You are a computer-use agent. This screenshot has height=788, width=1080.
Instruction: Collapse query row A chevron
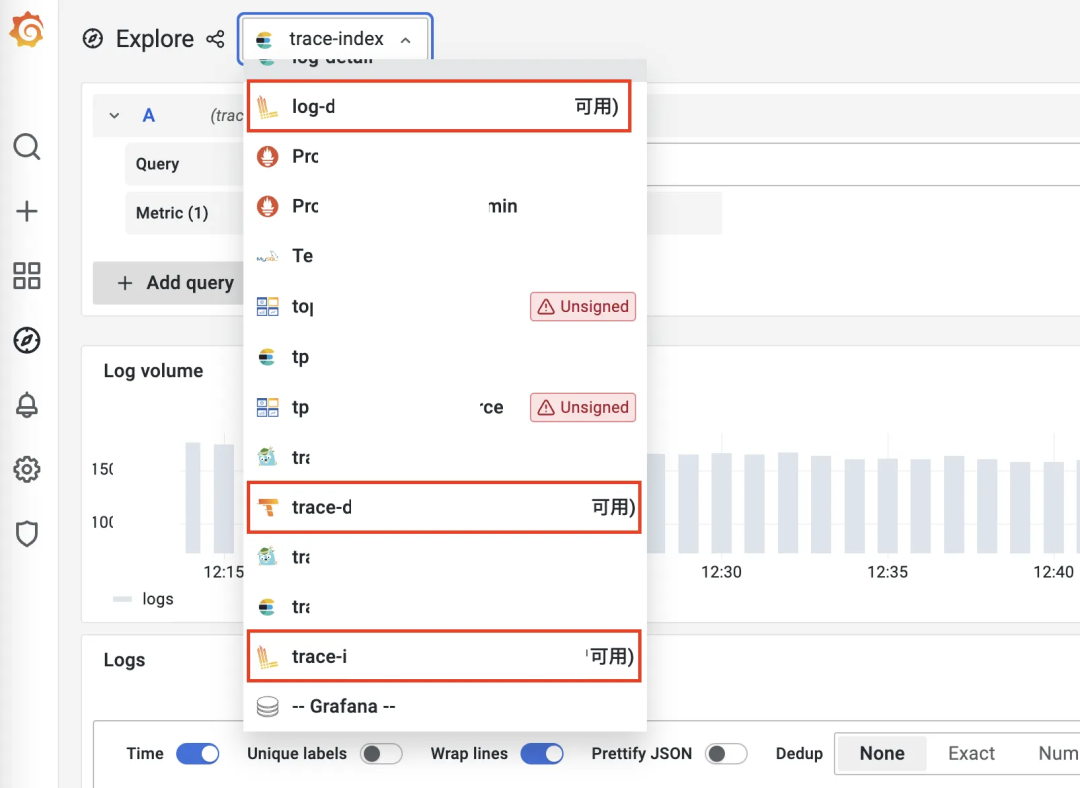[x=114, y=116]
